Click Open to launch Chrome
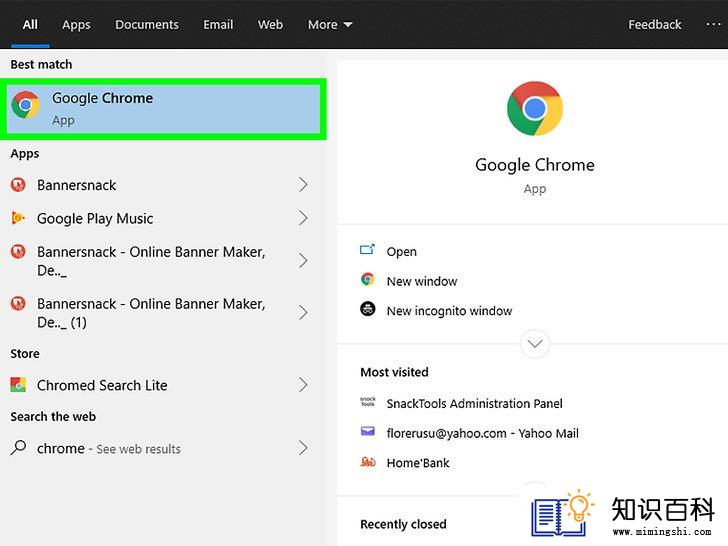This screenshot has width=728, height=546. coord(402,252)
